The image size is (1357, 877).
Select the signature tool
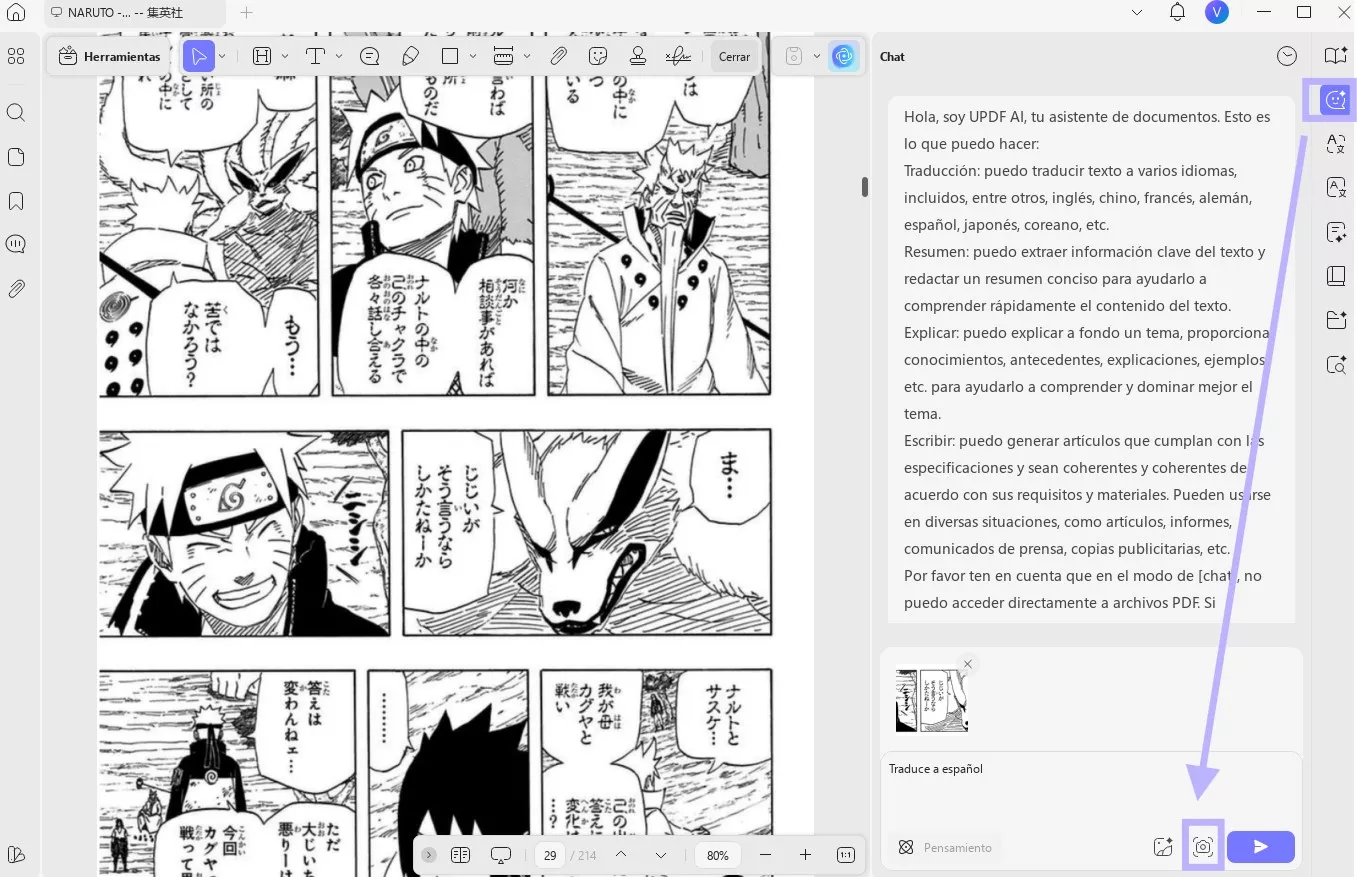coord(678,56)
